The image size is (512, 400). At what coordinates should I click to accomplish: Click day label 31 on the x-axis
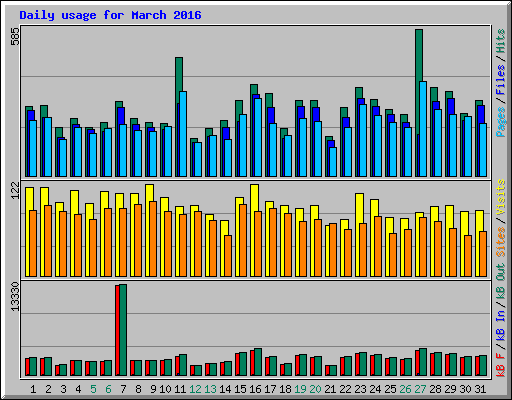coord(480,389)
